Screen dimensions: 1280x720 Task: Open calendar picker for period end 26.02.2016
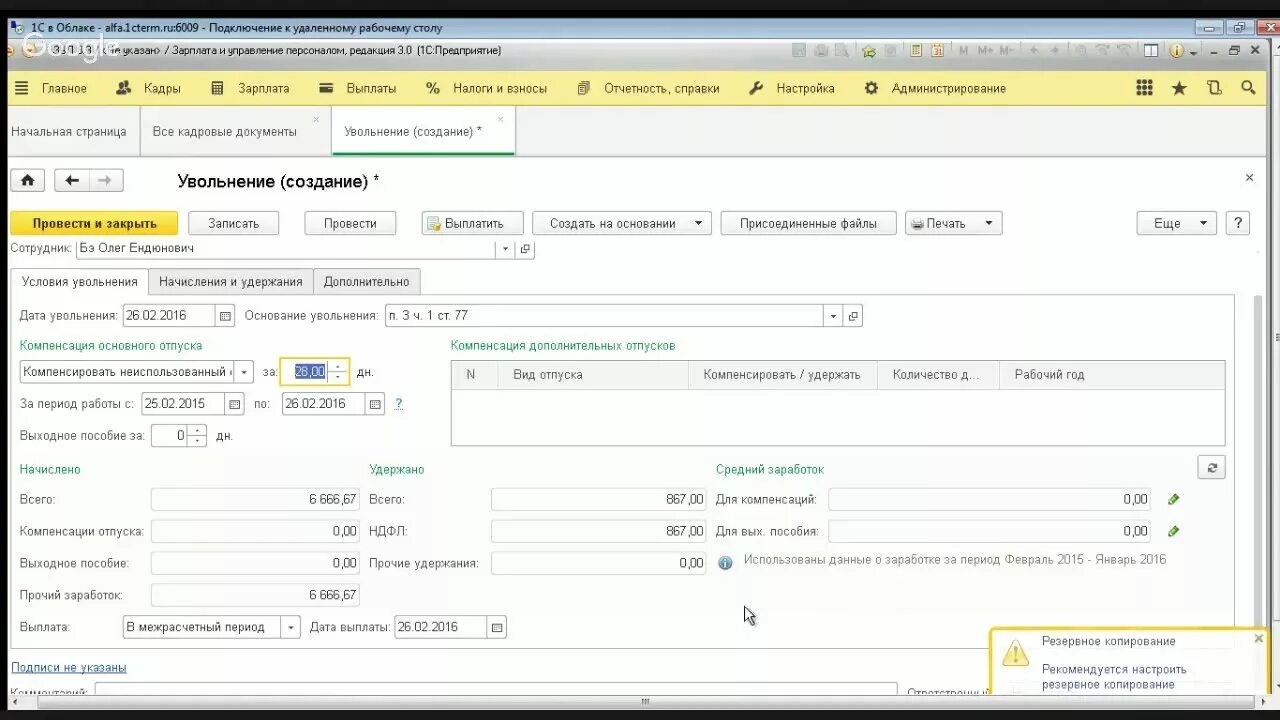click(x=375, y=404)
